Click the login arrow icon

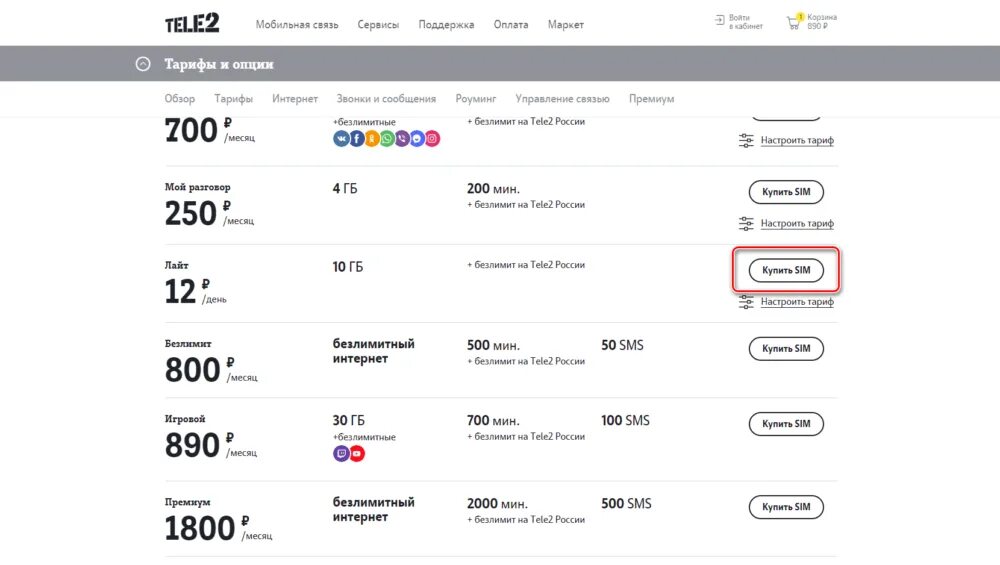click(x=719, y=20)
